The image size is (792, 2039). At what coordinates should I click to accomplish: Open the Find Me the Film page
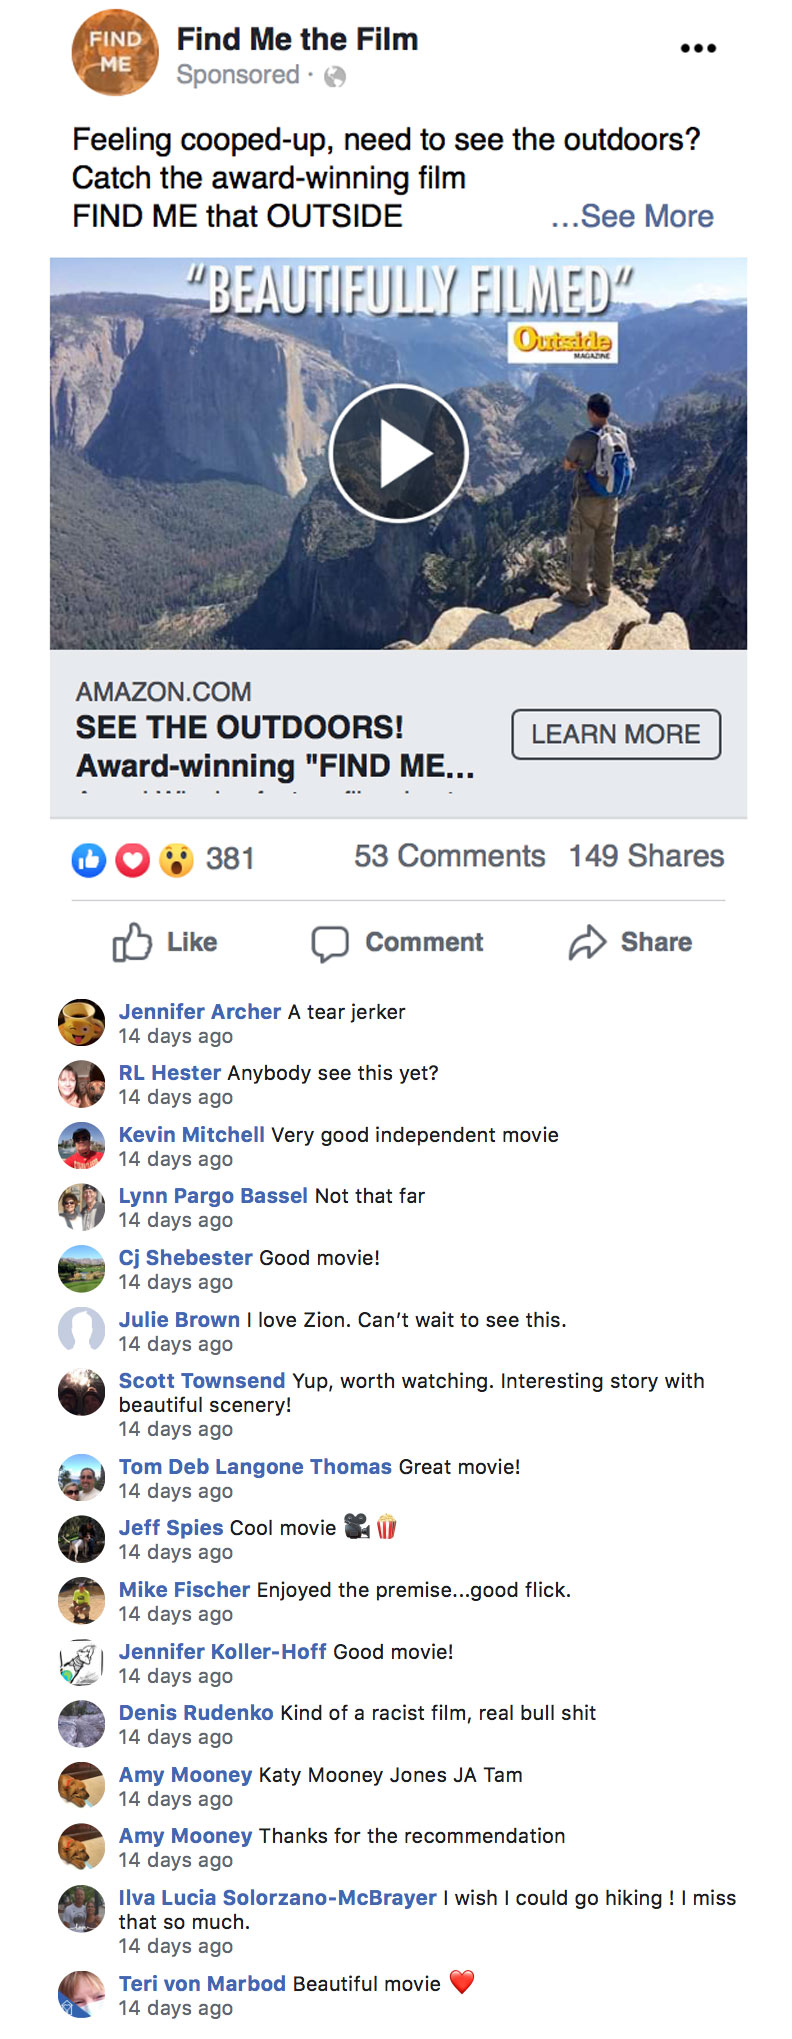pyautogui.click(x=297, y=39)
